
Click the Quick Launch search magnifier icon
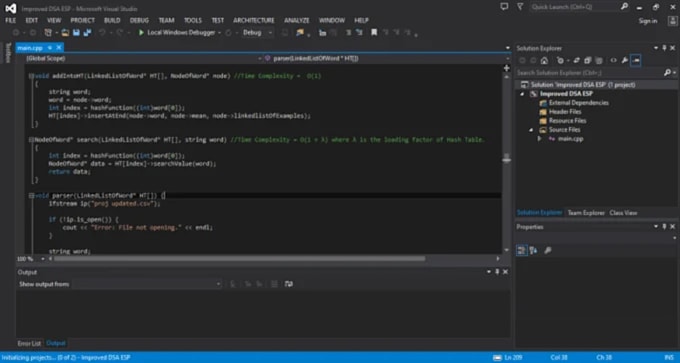coord(624,7)
